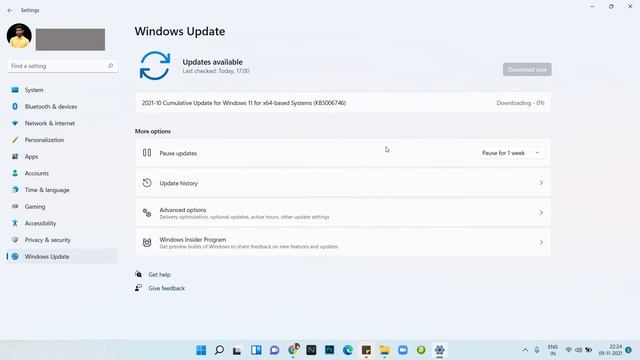Screen dimensions: 640x360
Task: Open Chat from the taskbar
Action: [274, 350]
